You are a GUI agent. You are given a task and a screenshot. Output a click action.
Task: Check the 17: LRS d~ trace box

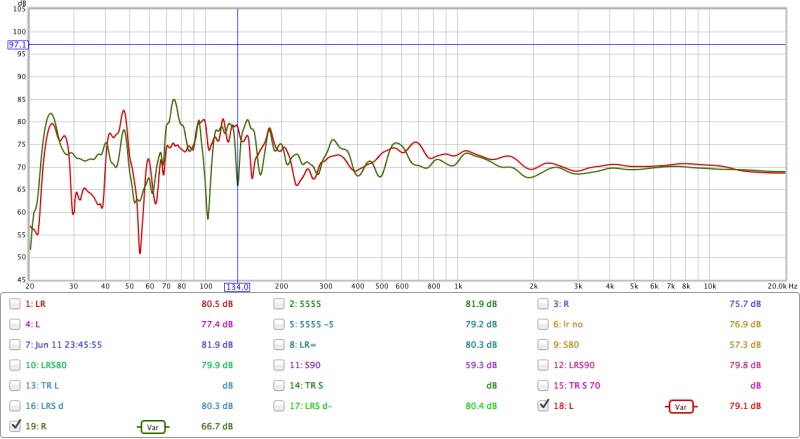(x=280, y=406)
